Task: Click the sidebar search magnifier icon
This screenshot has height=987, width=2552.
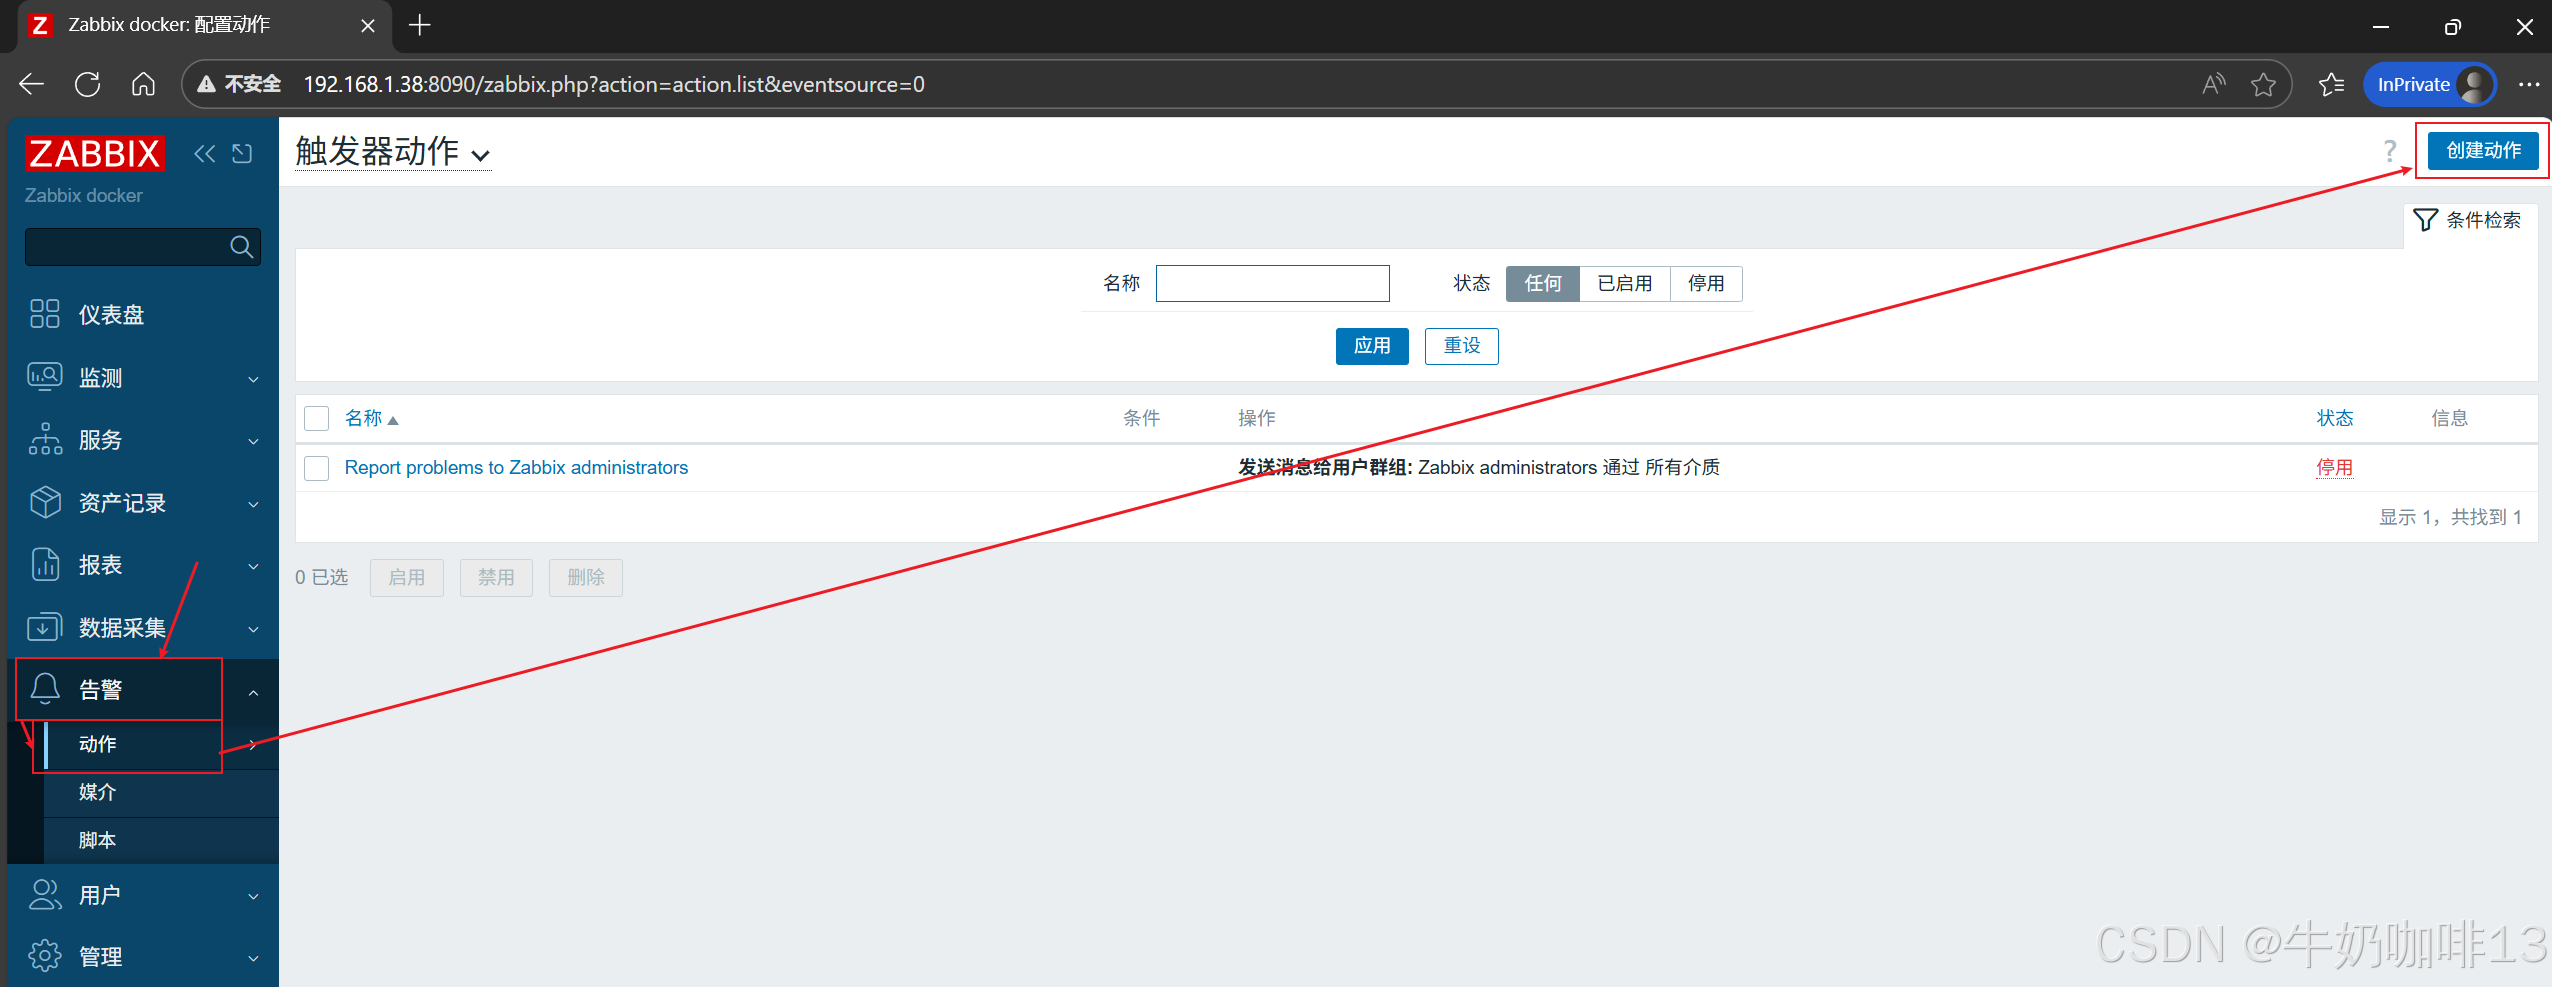Action: click(241, 247)
